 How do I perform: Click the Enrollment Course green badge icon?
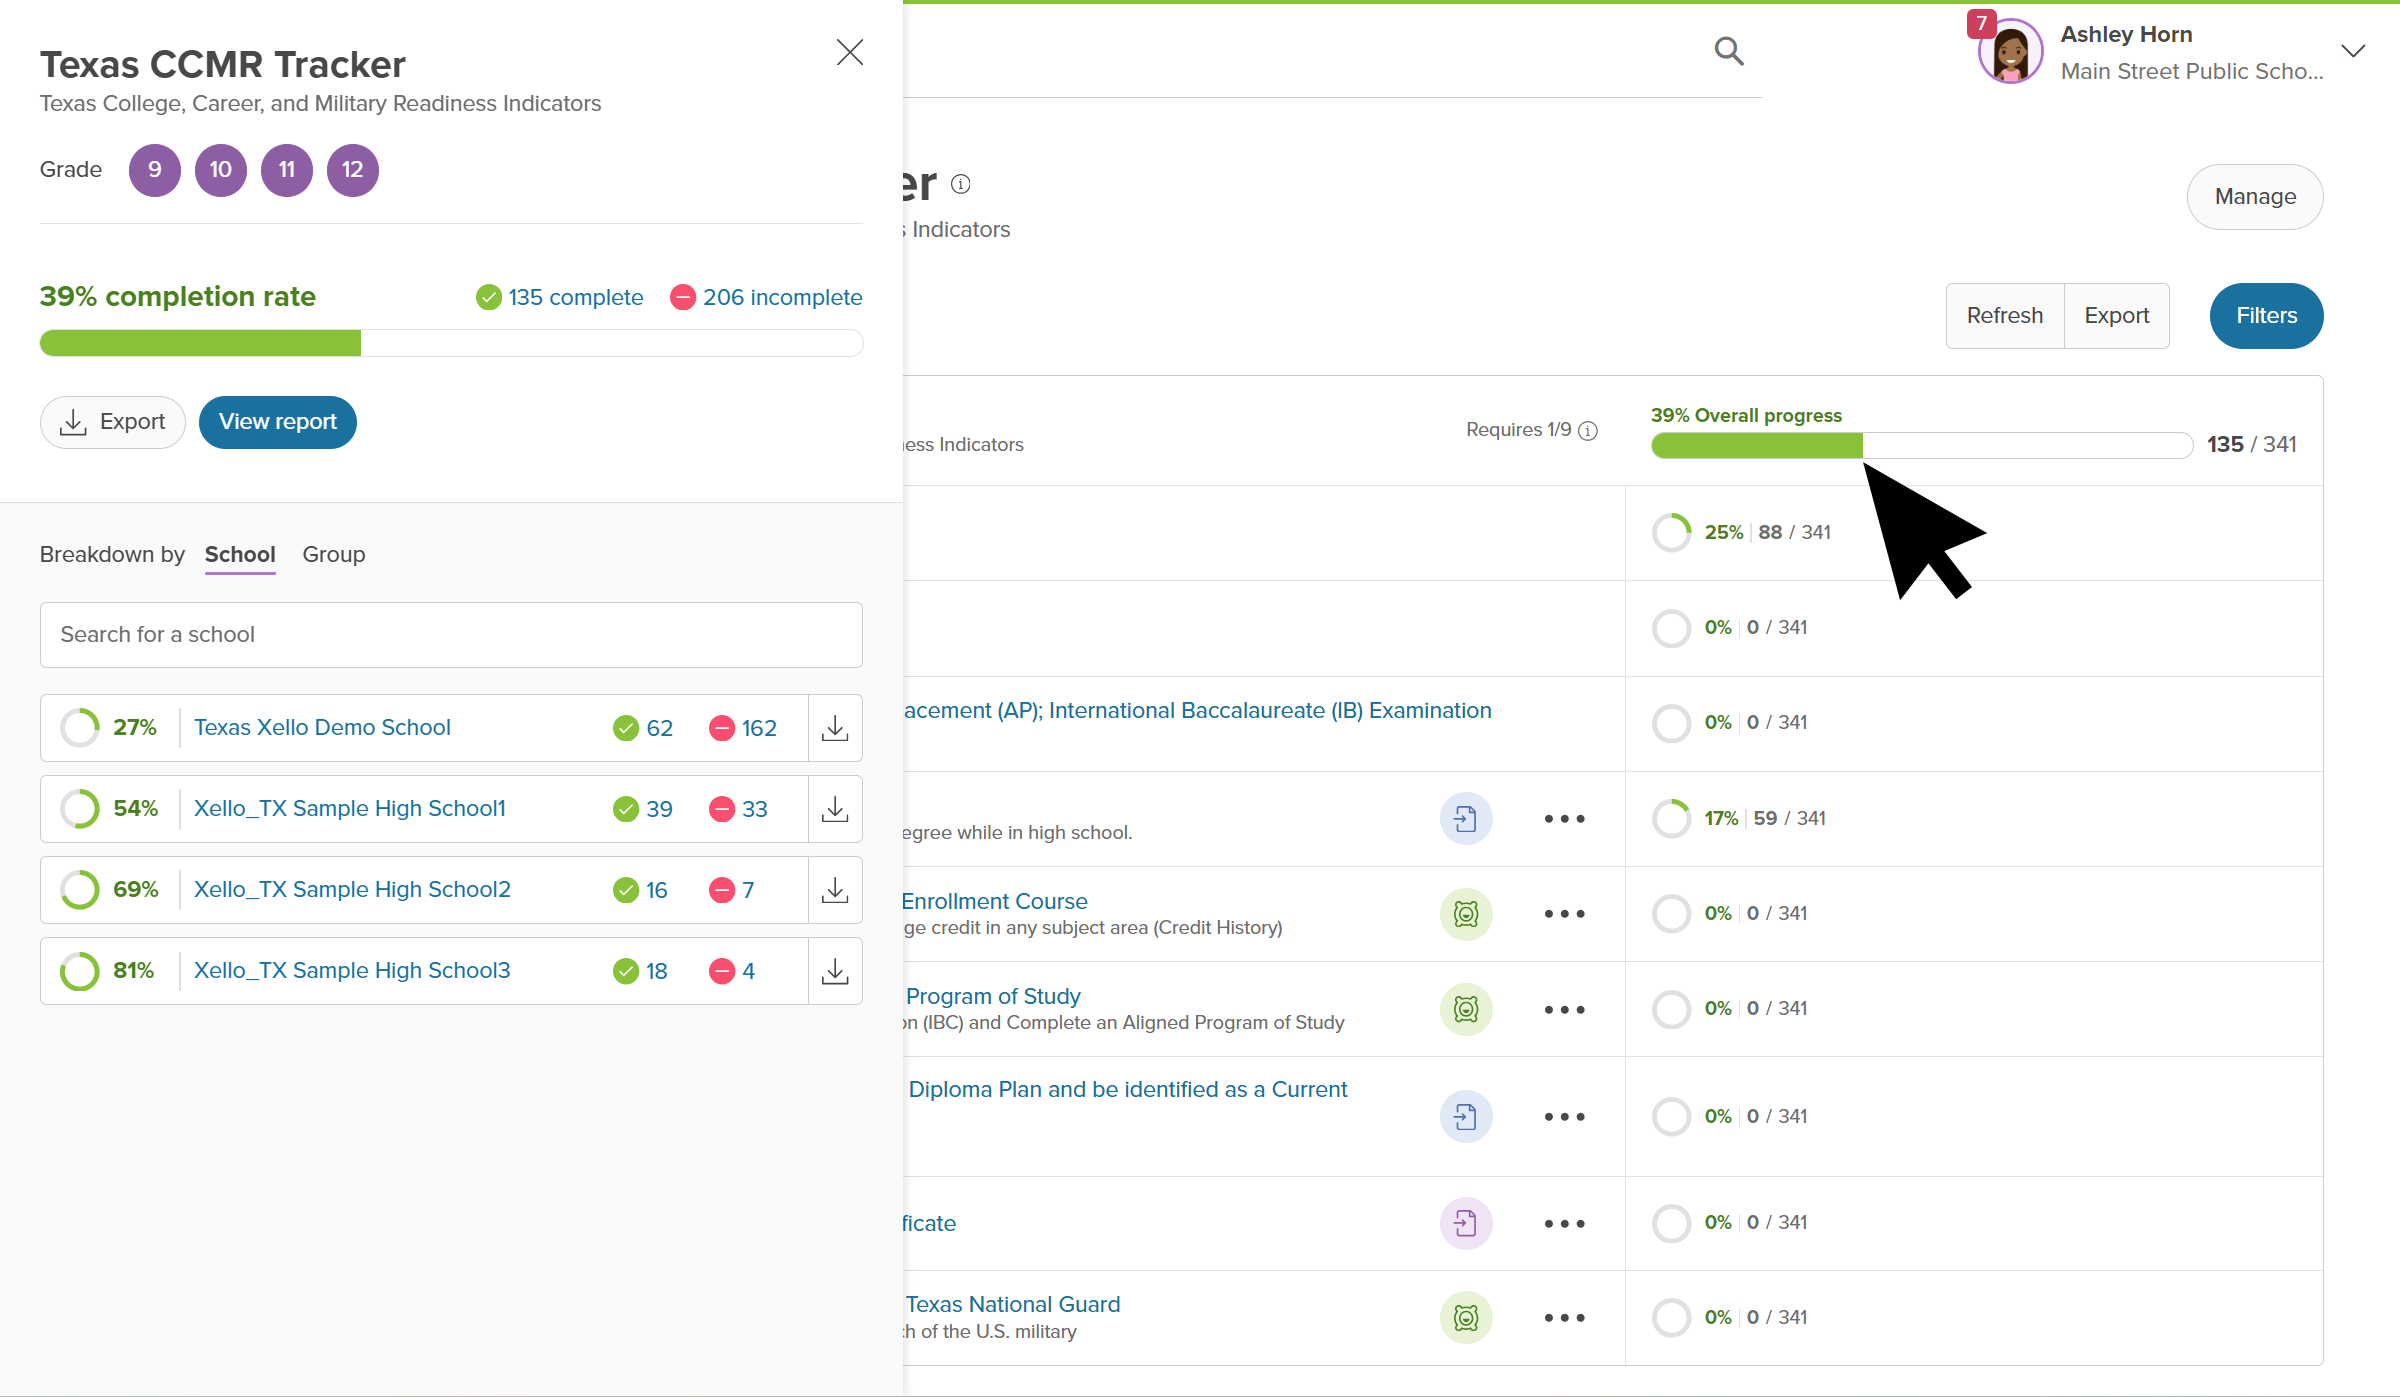tap(1466, 914)
